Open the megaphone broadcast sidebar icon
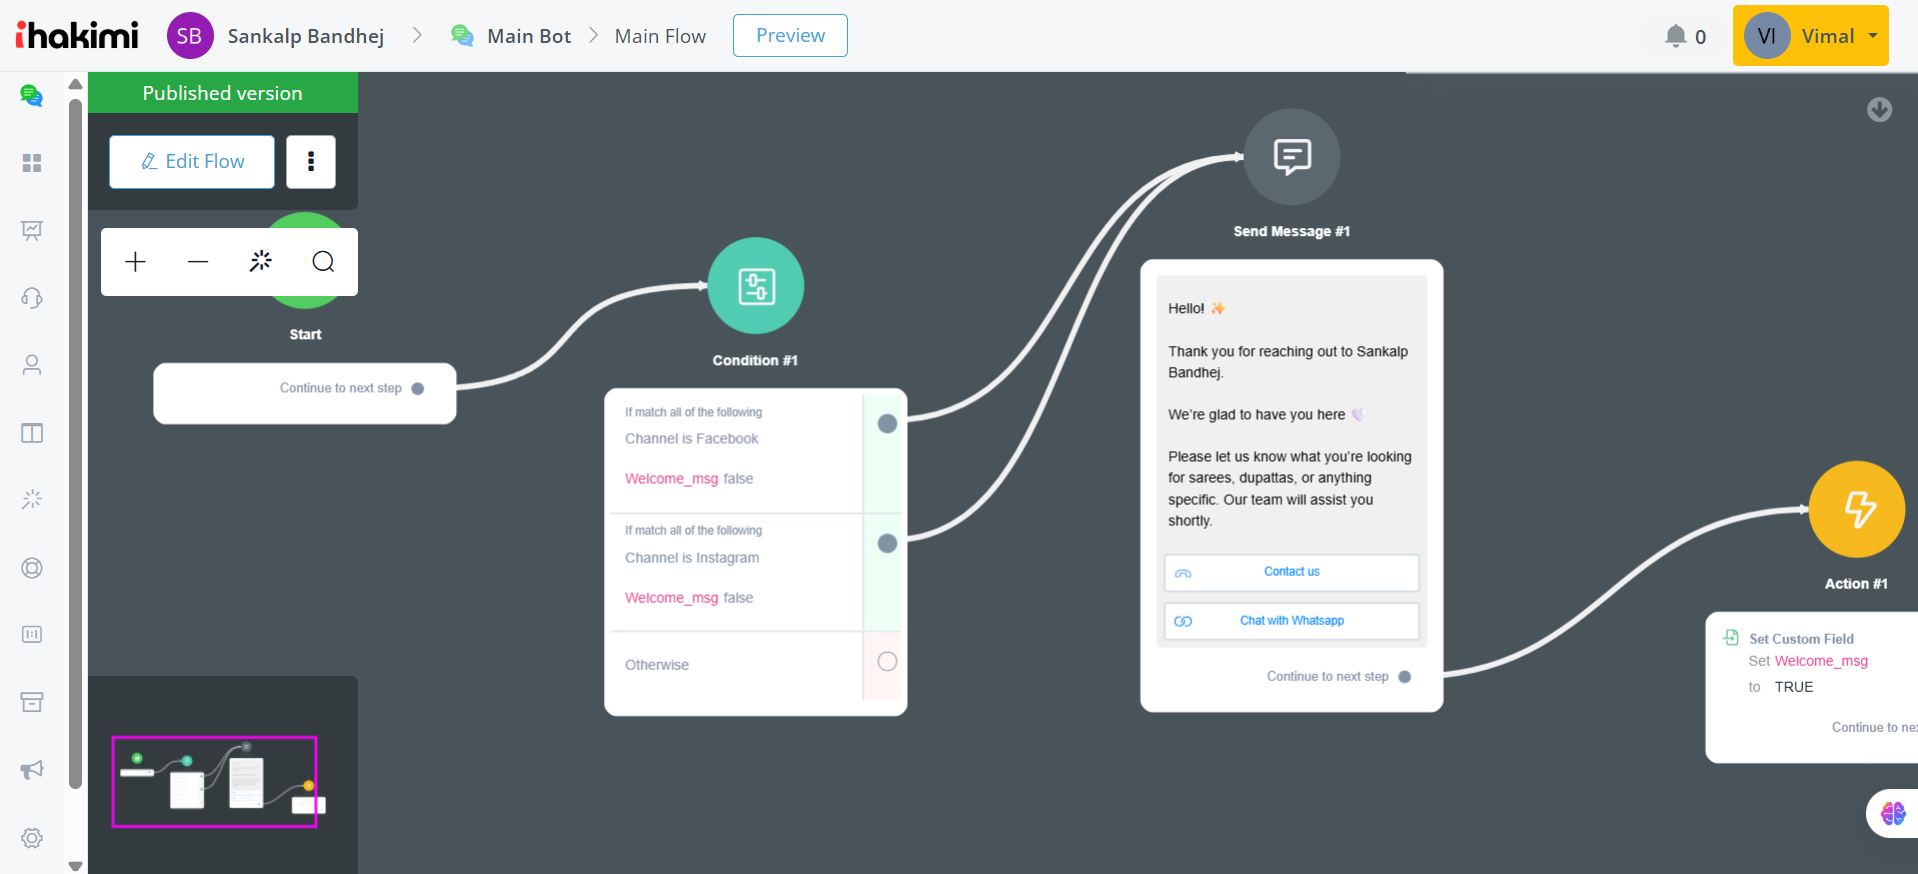1918x874 pixels. [32, 769]
